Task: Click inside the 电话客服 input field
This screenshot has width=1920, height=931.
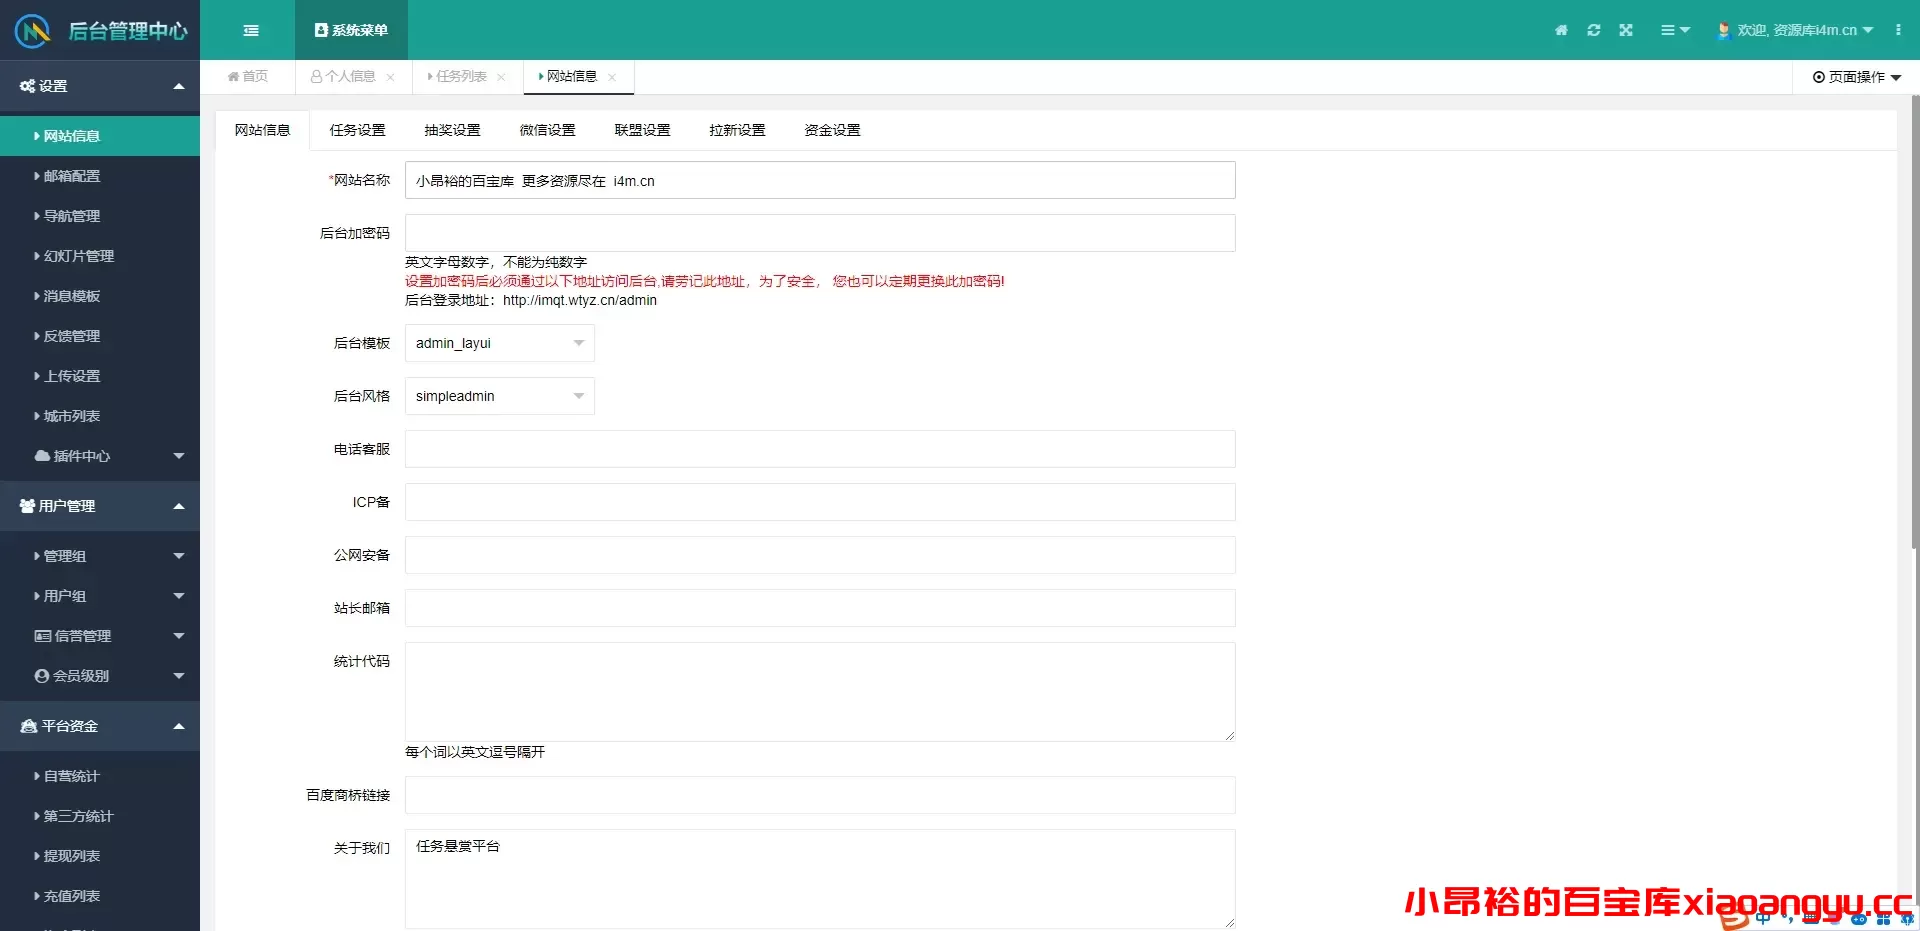Action: click(x=819, y=449)
